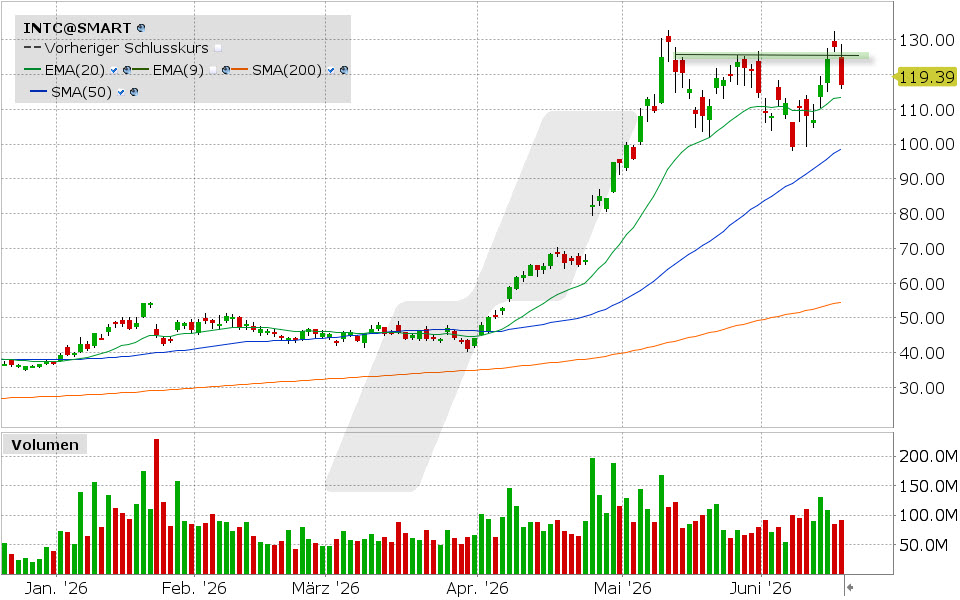Click the Juni '26 date axis label

761,589
